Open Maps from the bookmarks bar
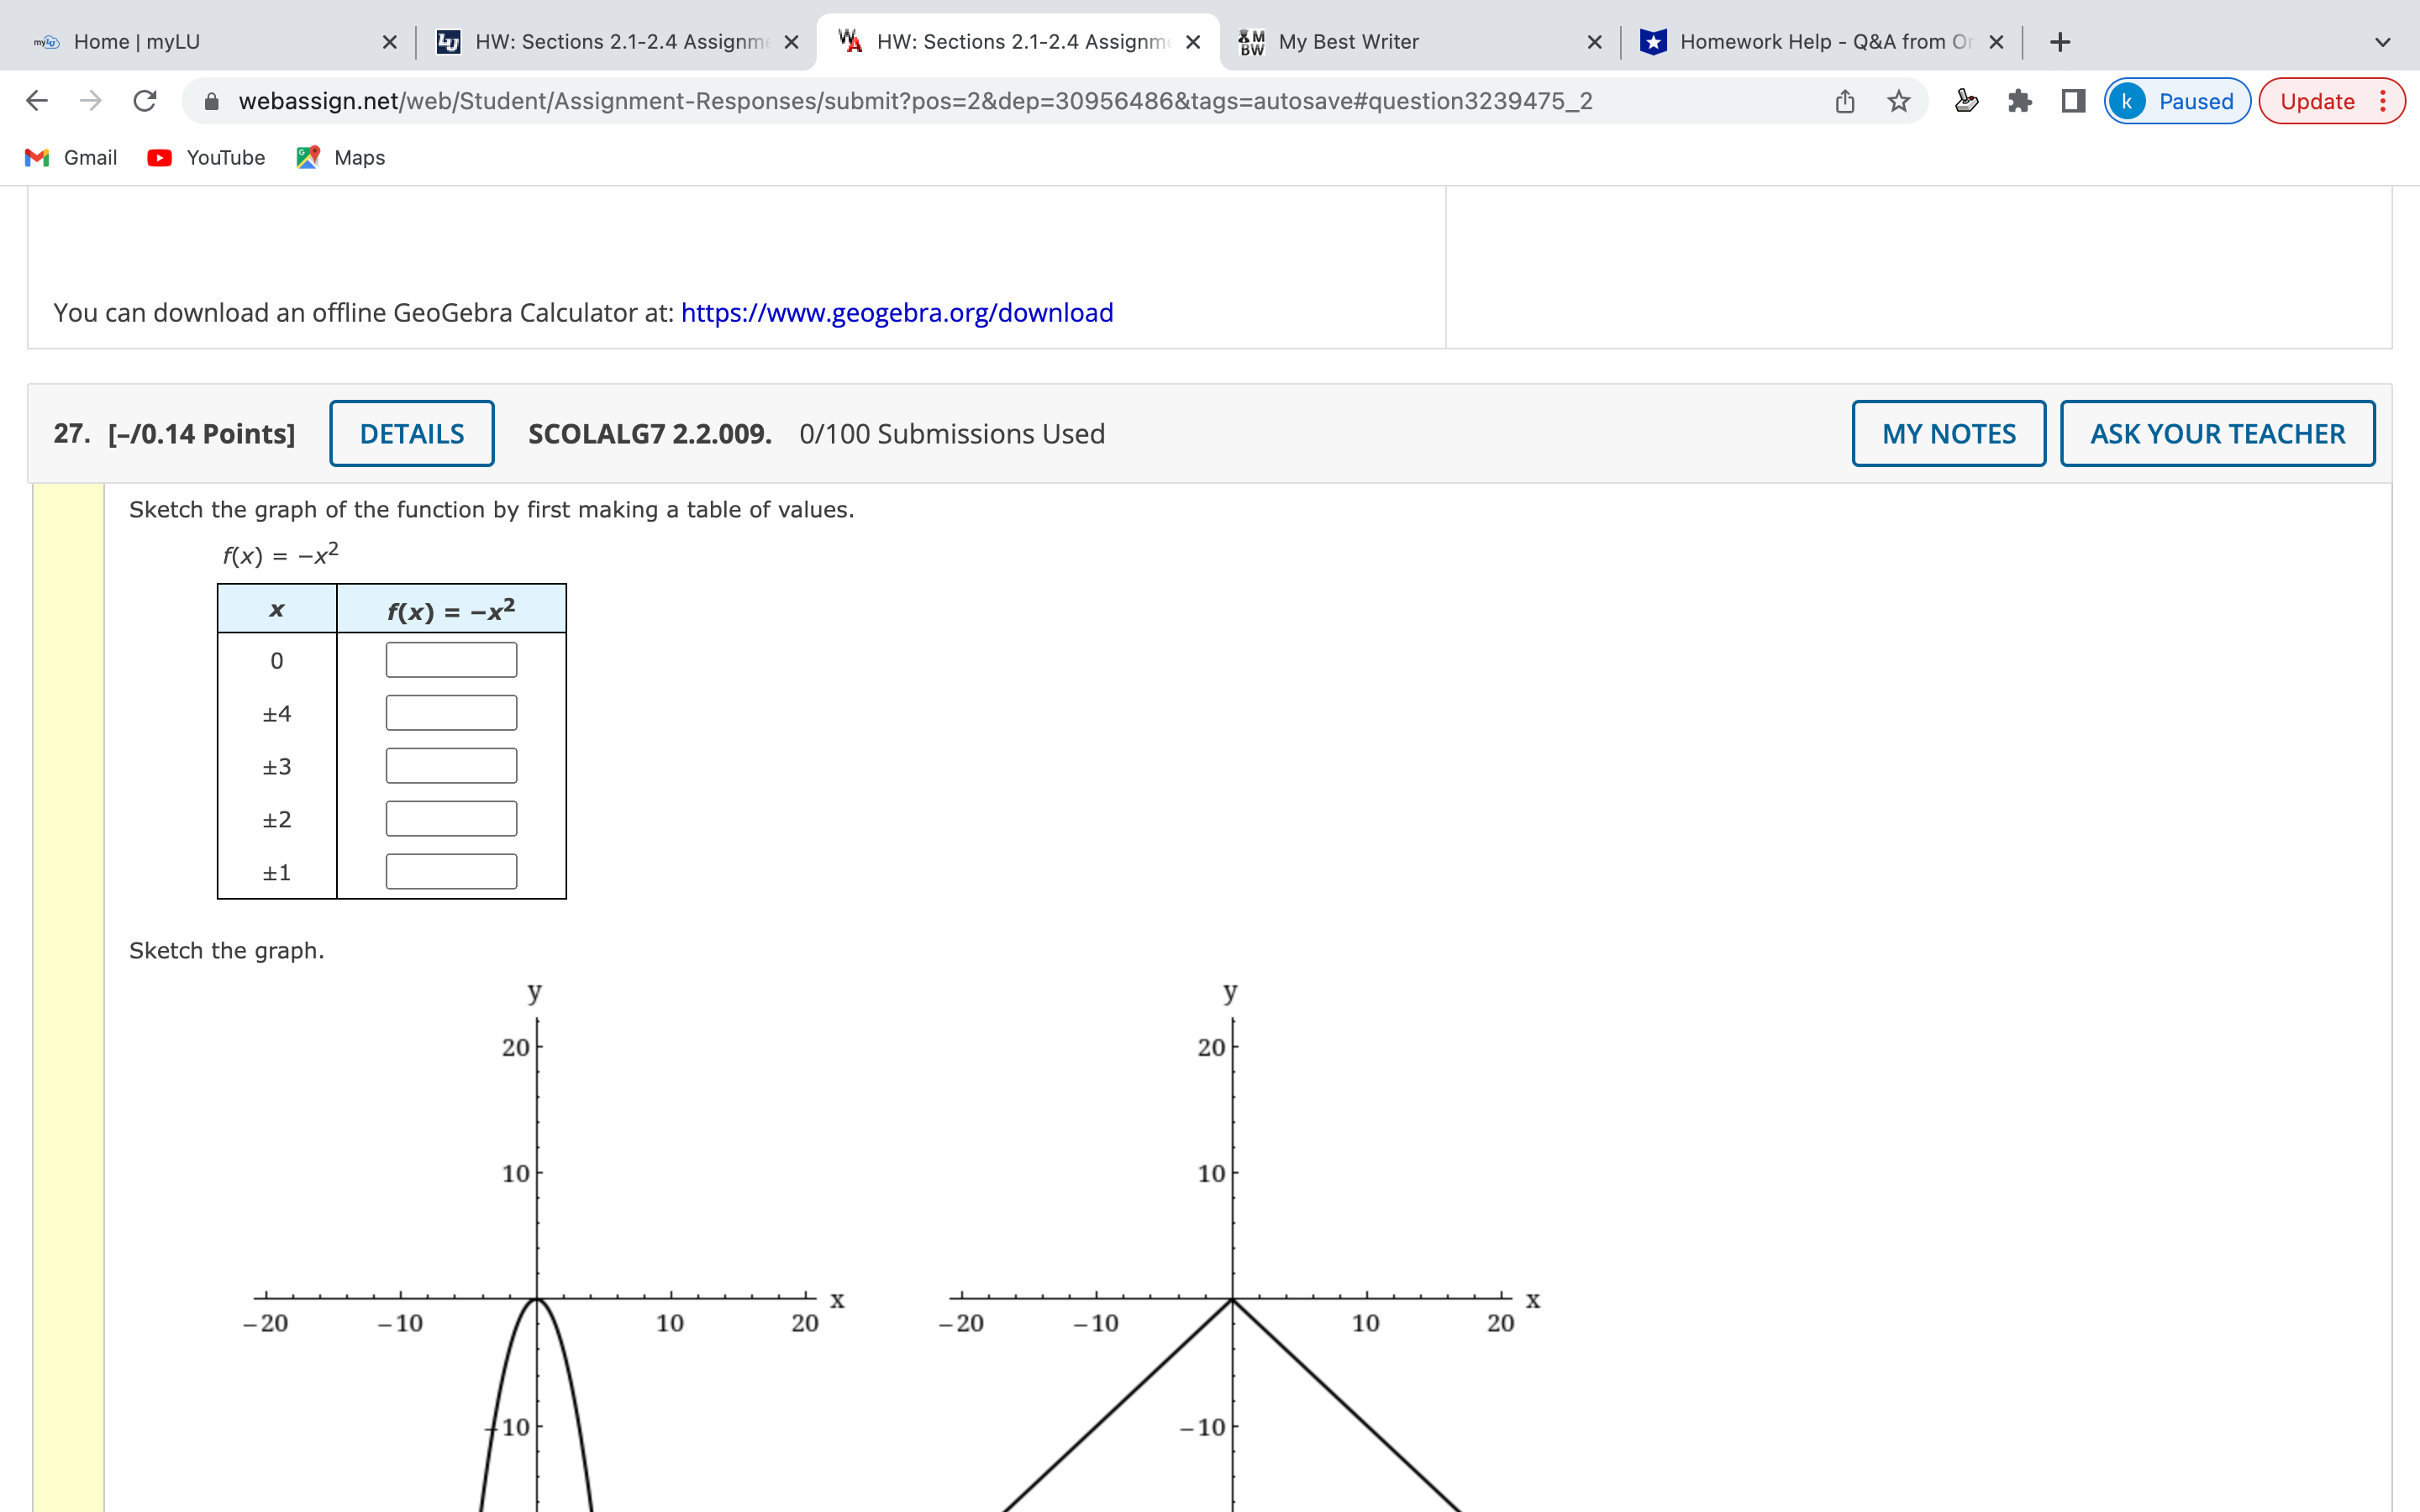Screen dimensions: 2420x1512 coord(340,157)
